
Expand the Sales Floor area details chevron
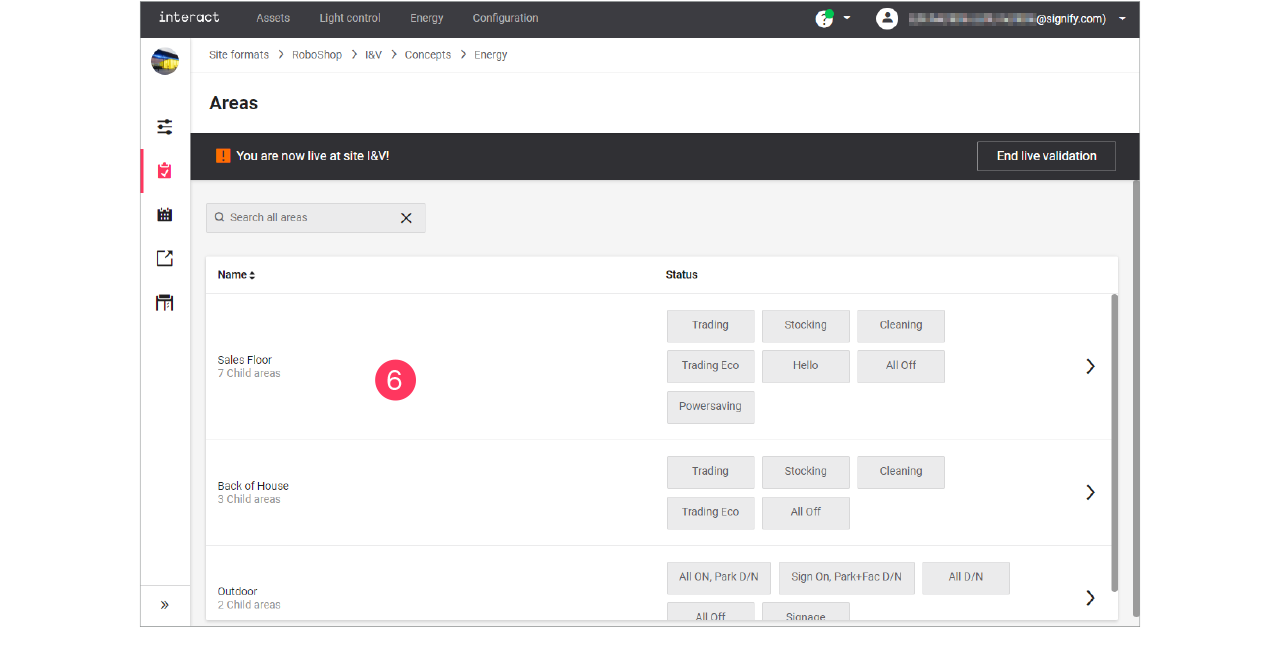pyautogui.click(x=1090, y=366)
